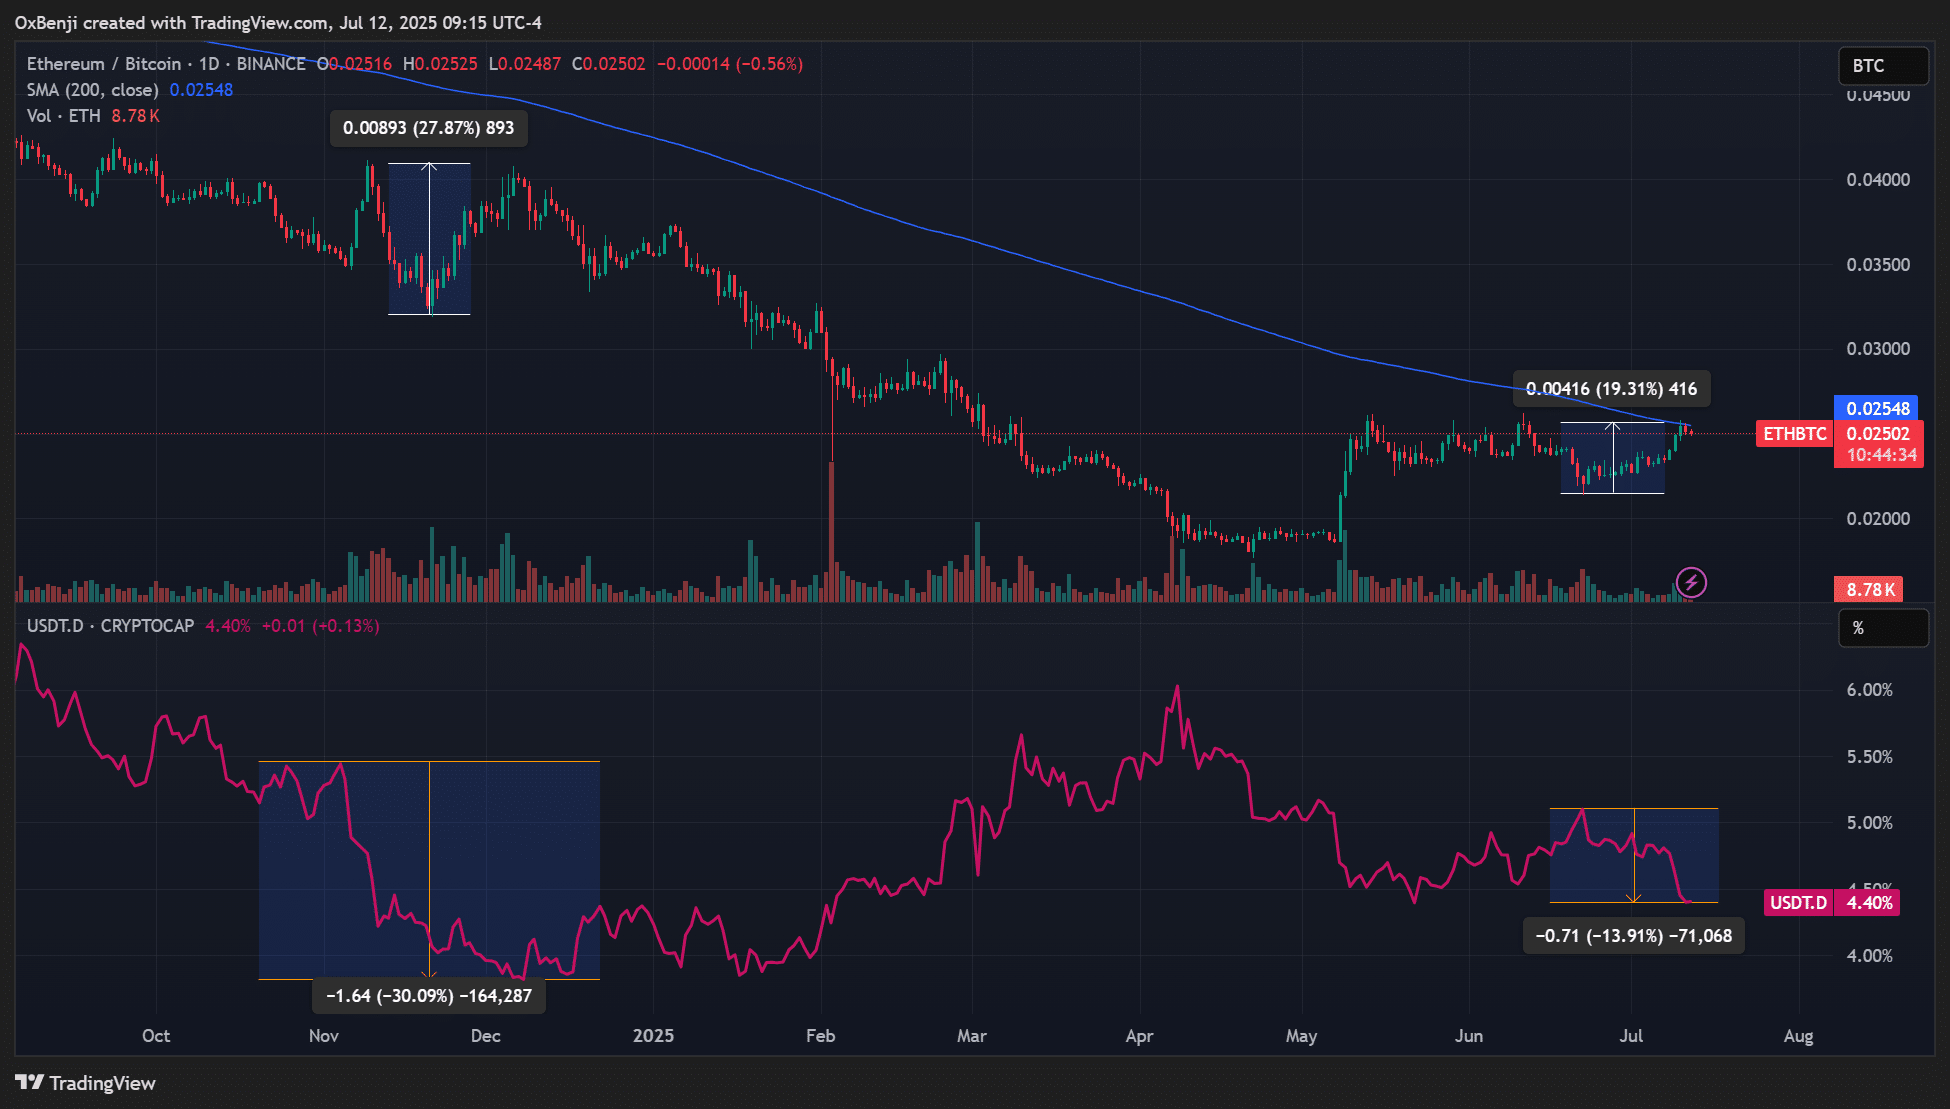
Task: Click the Aug label on time axis
Action: pyautogui.click(x=1798, y=1036)
